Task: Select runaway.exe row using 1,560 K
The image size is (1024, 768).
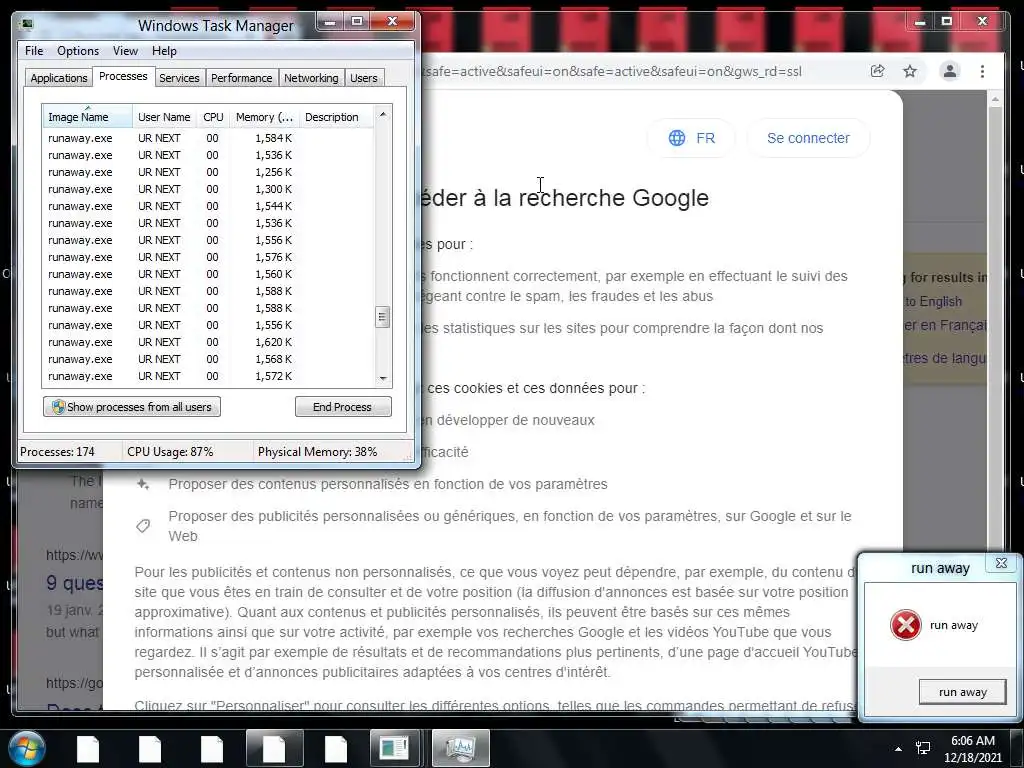Action: [208, 274]
